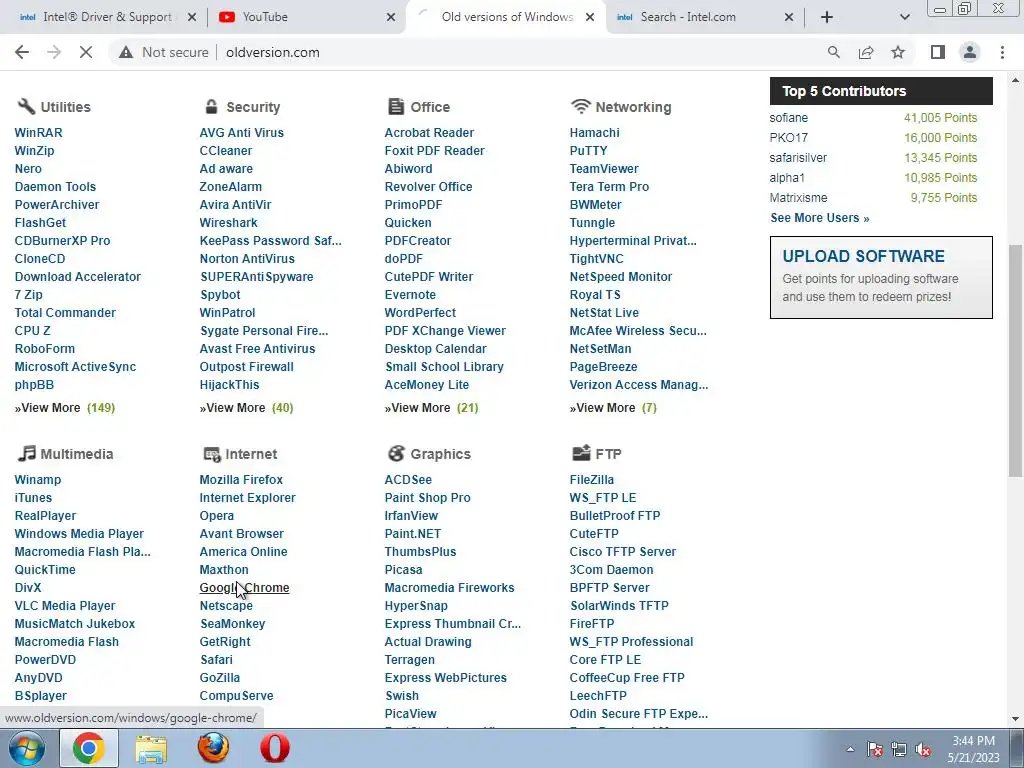Screen dimensions: 1024x768
Task: Open the Paint Shop Pro link
Action: [x=427, y=498]
